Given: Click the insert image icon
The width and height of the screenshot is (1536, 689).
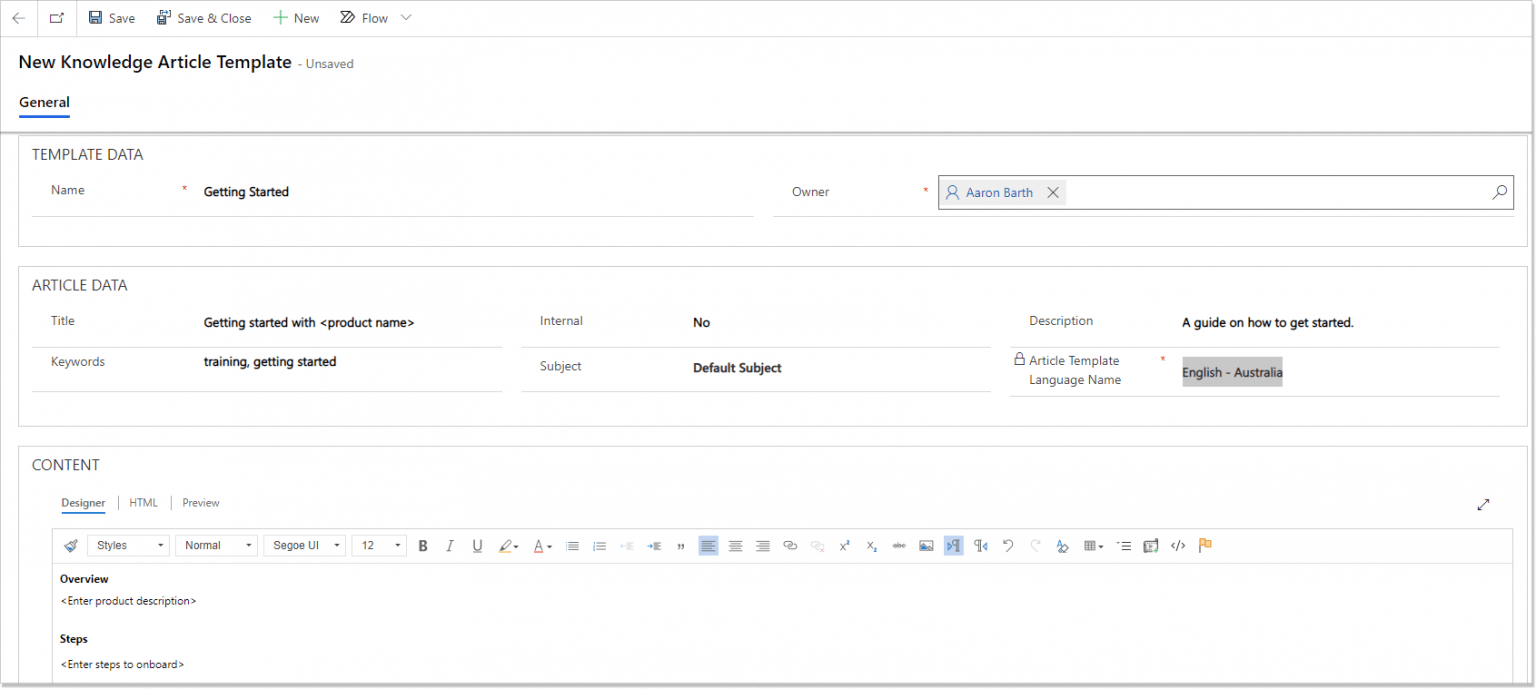Looking at the screenshot, I should [926, 546].
